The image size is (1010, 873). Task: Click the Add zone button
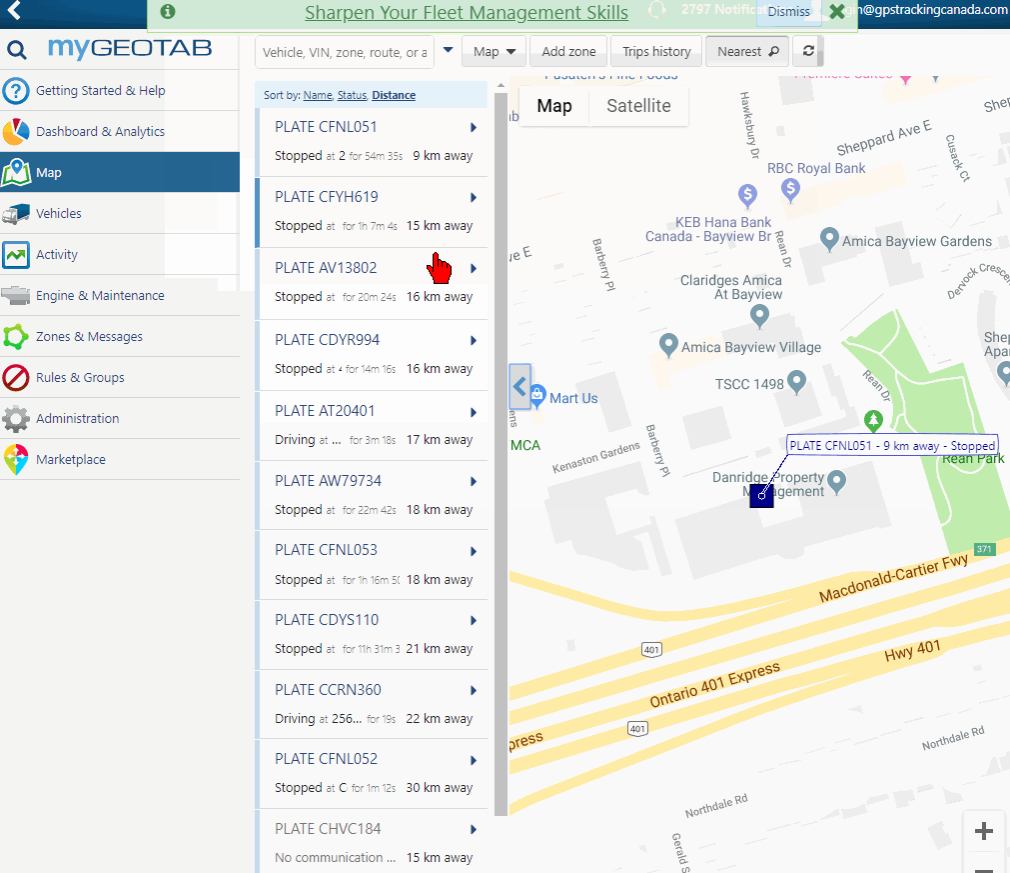569,52
